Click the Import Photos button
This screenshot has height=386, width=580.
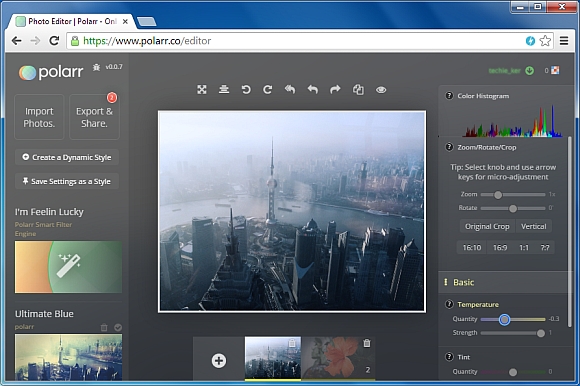[39, 117]
